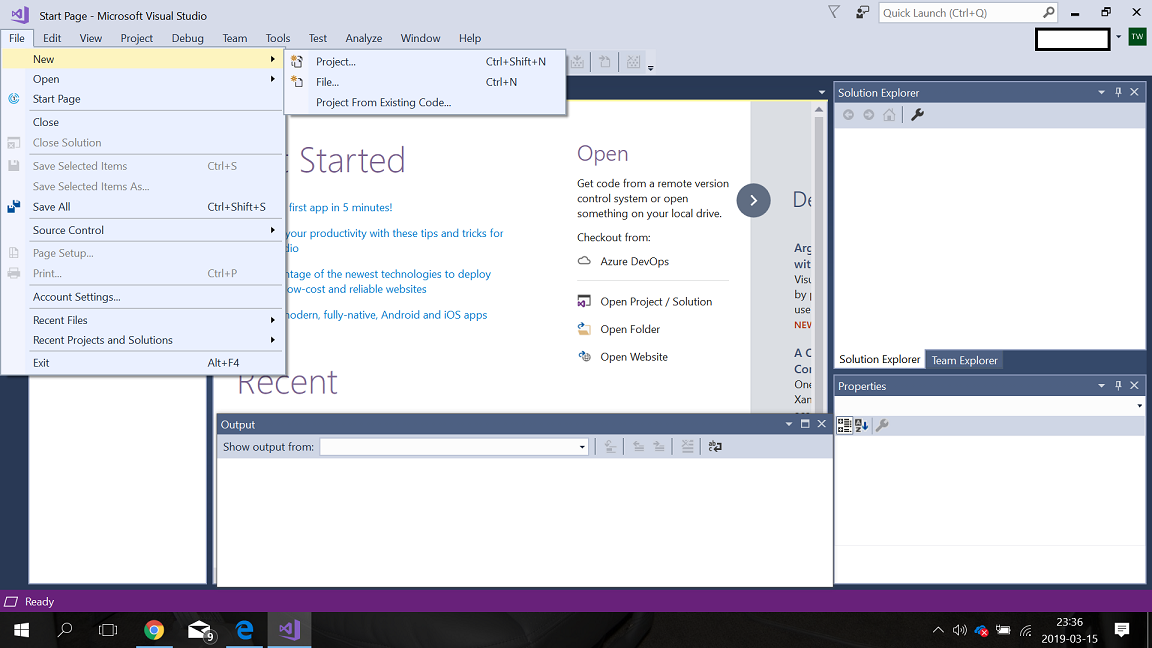Open Output window position dropdown
The image size is (1152, 648).
coord(788,424)
